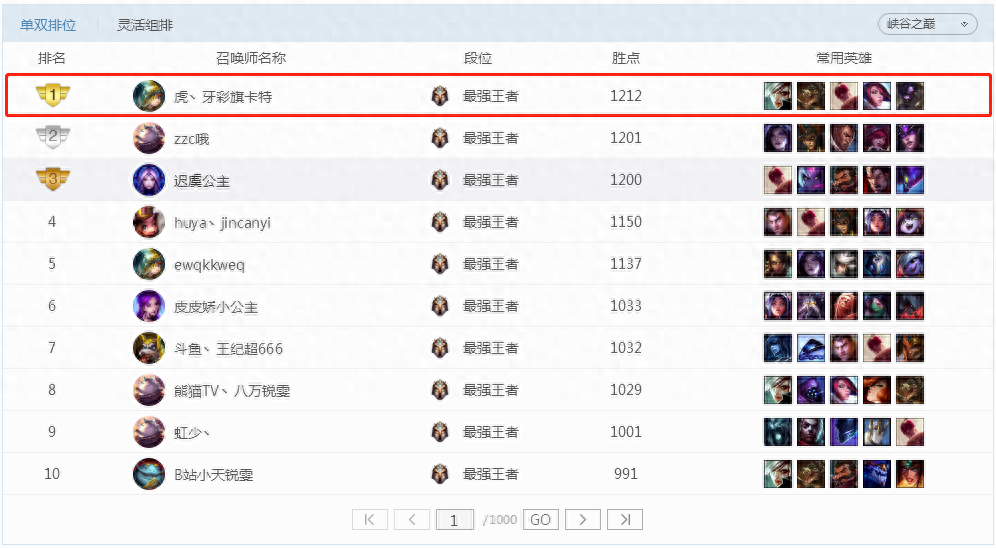Open avatar of player zzc哦
This screenshot has height=548, width=996.
149,138
